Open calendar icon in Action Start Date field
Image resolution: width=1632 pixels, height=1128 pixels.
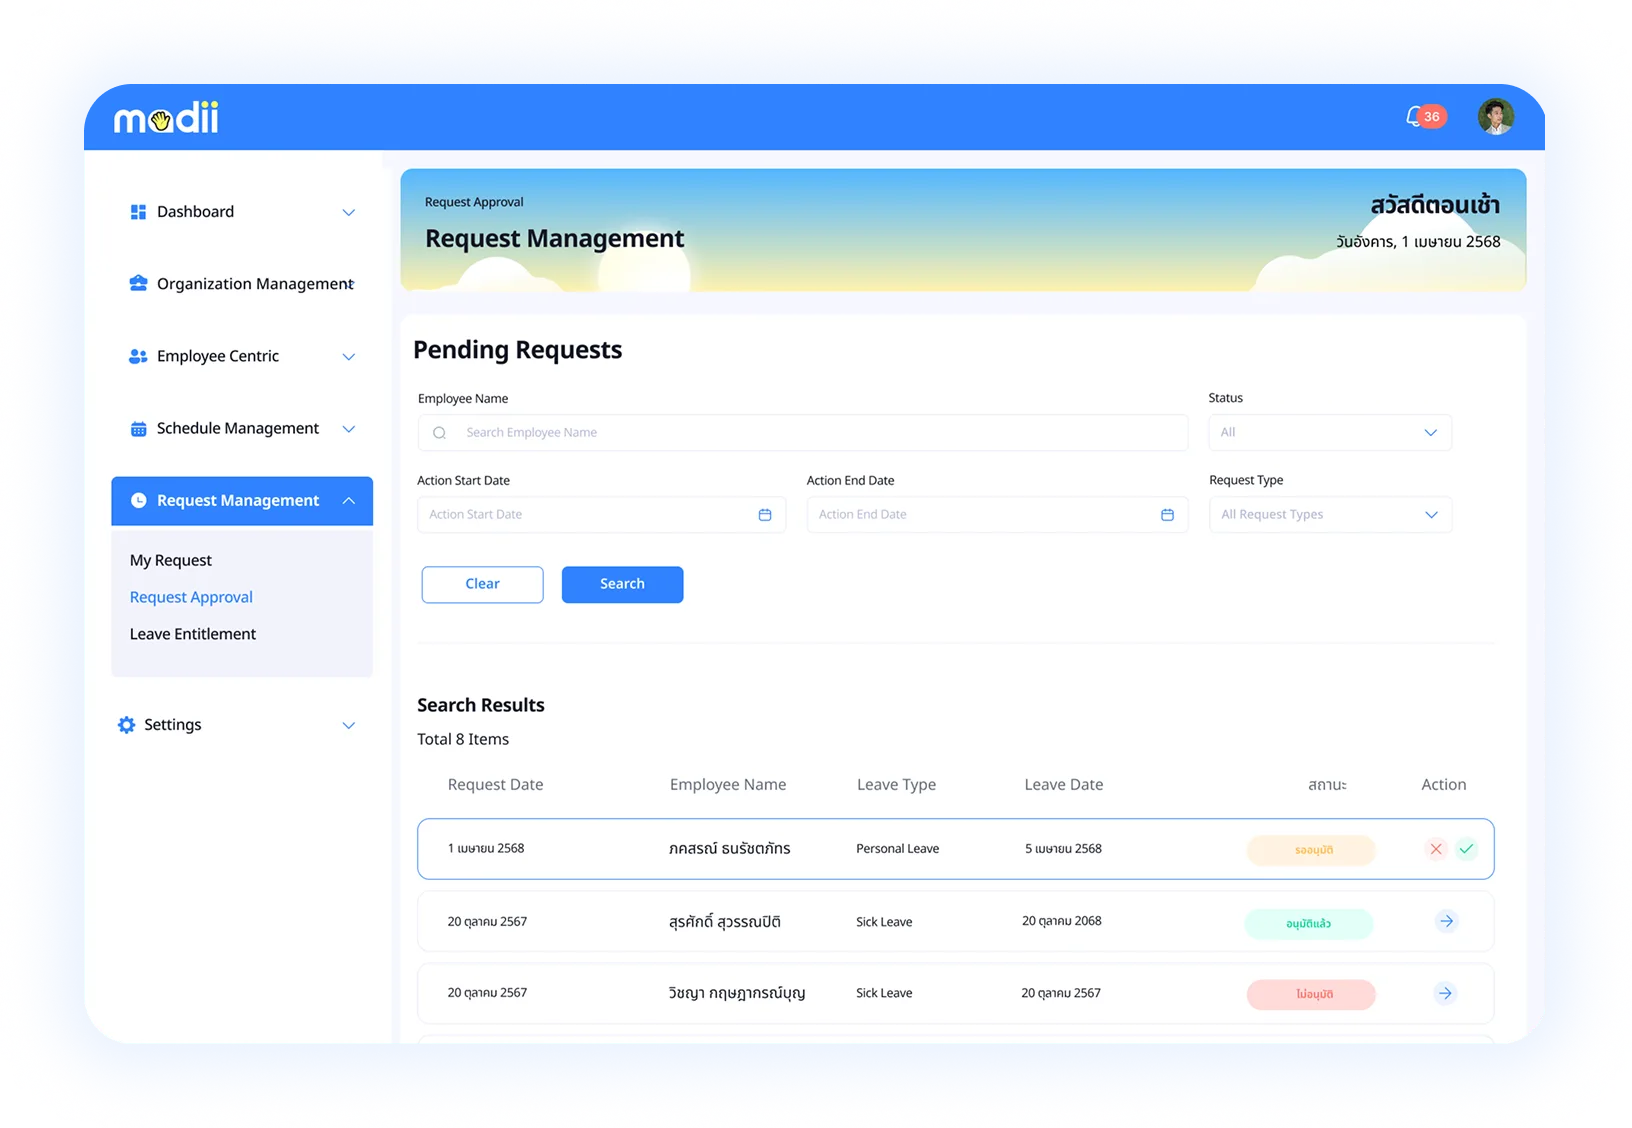click(765, 515)
